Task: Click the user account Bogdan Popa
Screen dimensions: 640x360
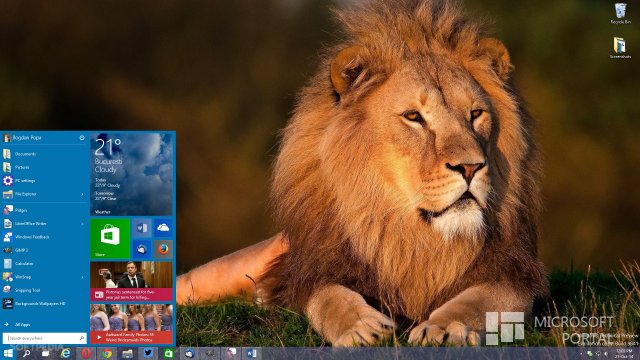Action: click(x=23, y=138)
